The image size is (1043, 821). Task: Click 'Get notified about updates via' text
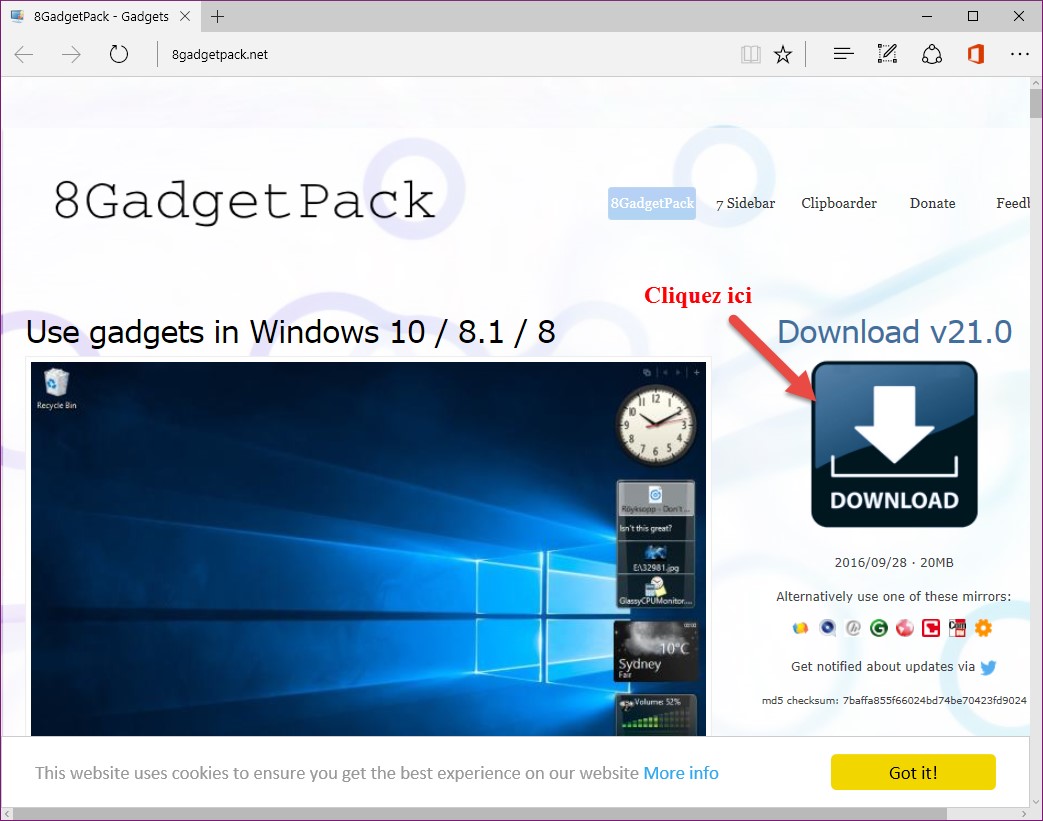pos(883,667)
